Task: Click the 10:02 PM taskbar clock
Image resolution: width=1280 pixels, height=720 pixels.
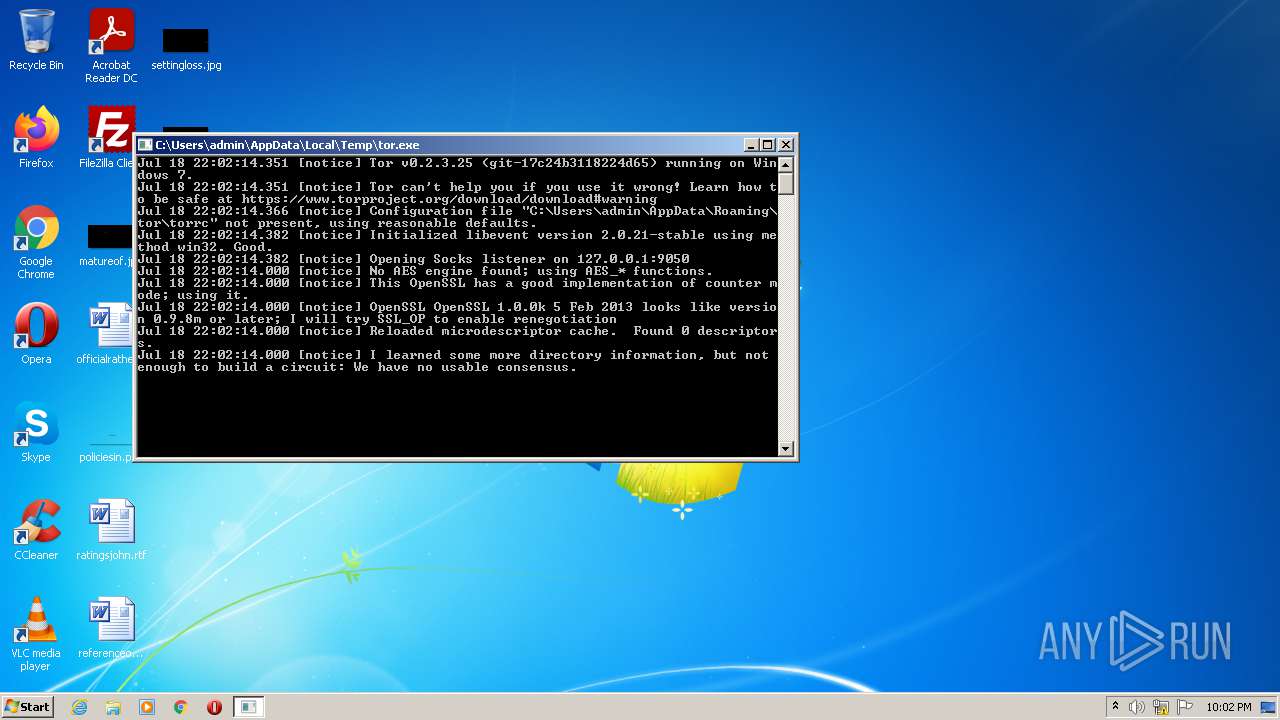Action: (1229, 707)
